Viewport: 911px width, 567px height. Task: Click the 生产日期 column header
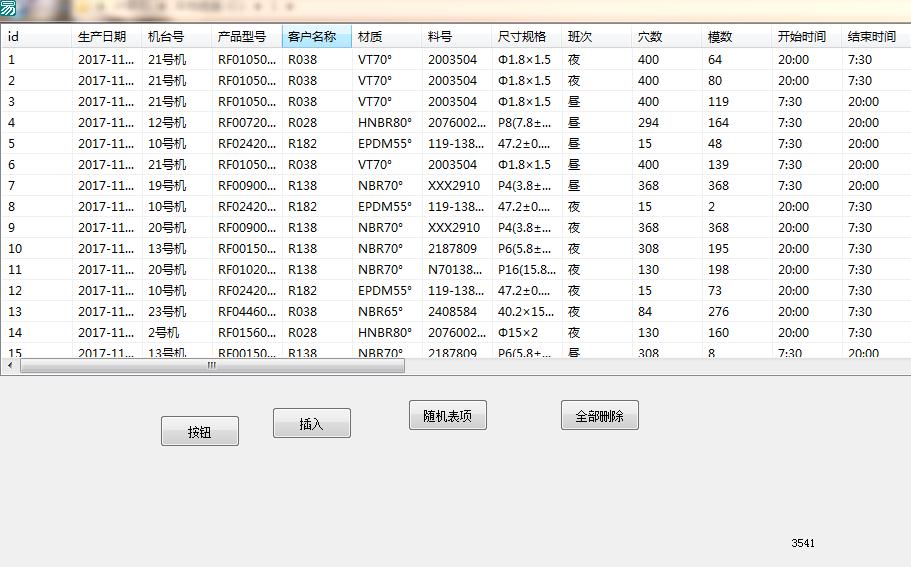pos(106,37)
